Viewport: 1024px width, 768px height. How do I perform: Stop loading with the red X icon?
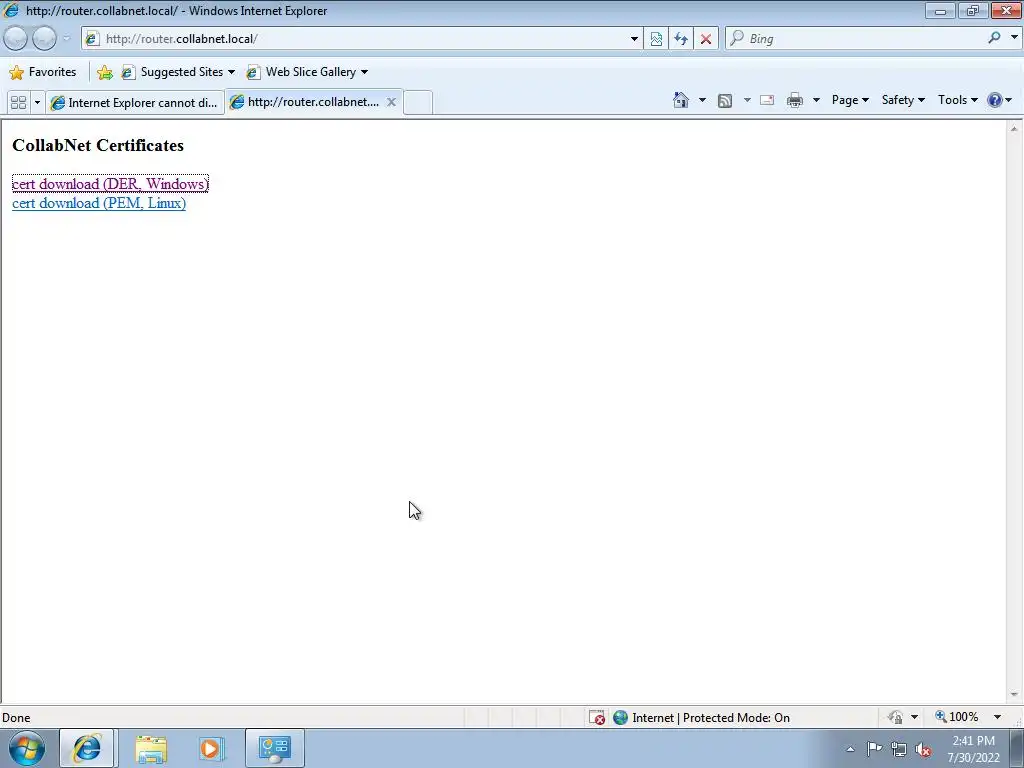click(705, 39)
